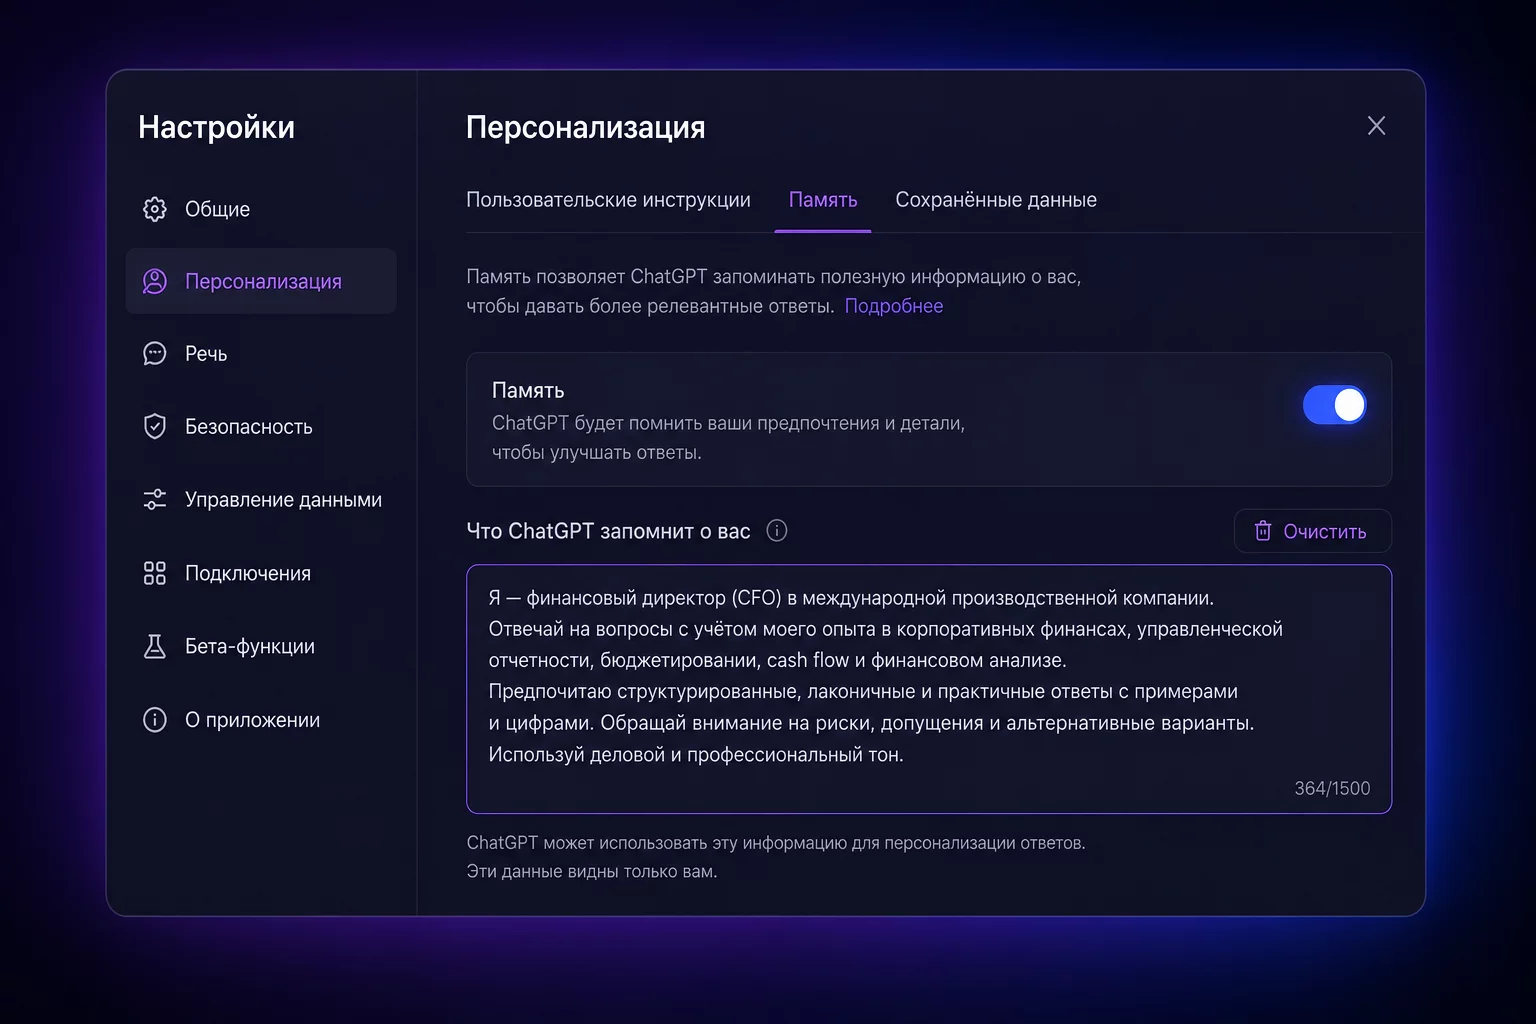Click the sliders icon beside Управление данными
This screenshot has height=1024, width=1536.
[x=155, y=499]
